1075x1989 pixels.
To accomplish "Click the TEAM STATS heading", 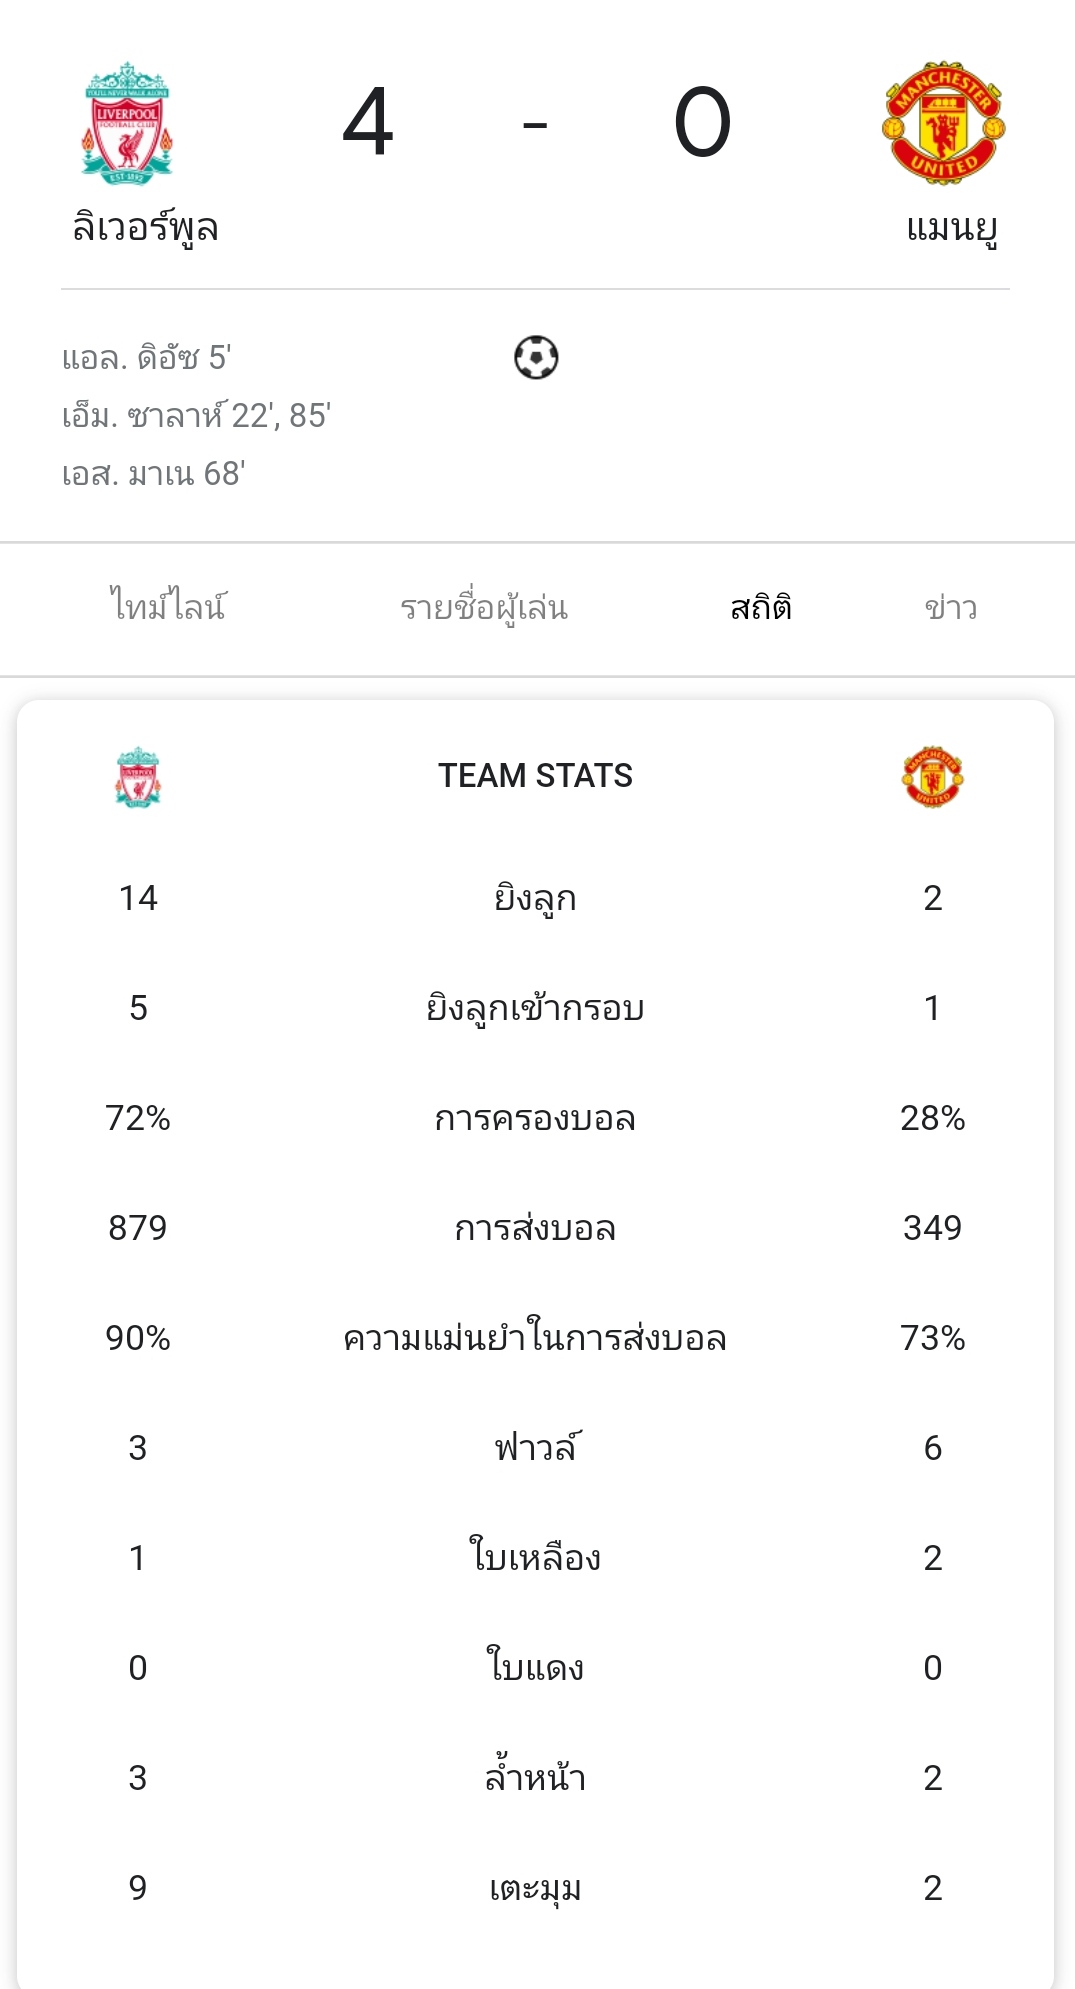I will 535,776.
